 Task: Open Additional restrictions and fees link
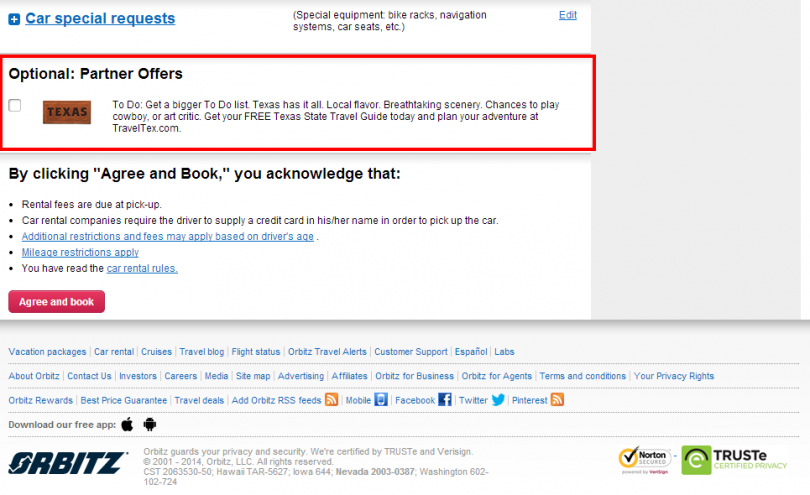(167, 237)
